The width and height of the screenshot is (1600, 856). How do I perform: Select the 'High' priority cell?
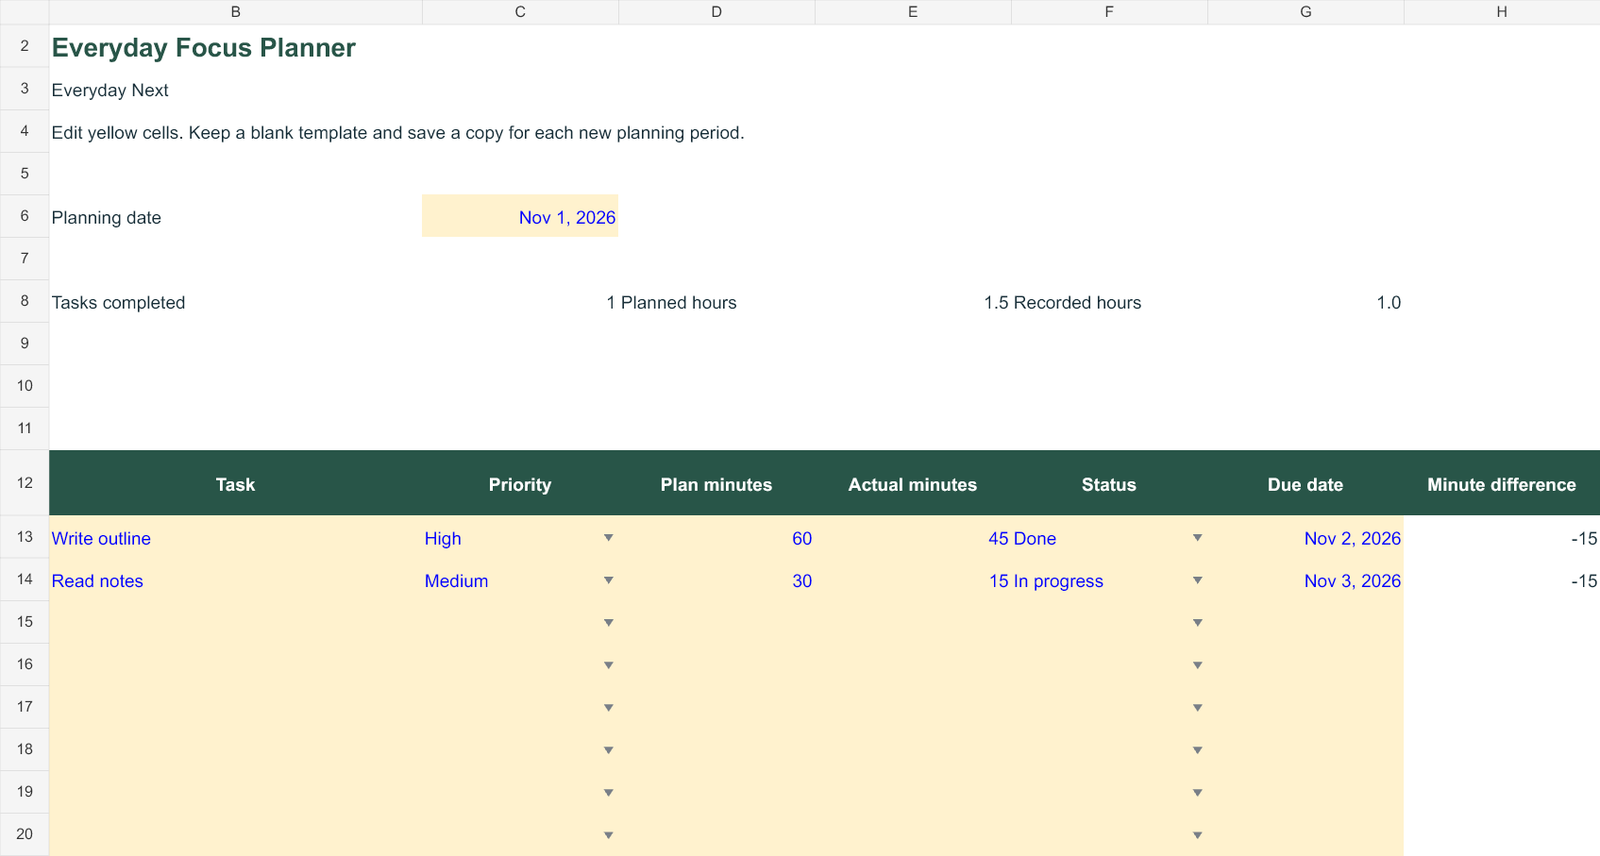(520, 538)
